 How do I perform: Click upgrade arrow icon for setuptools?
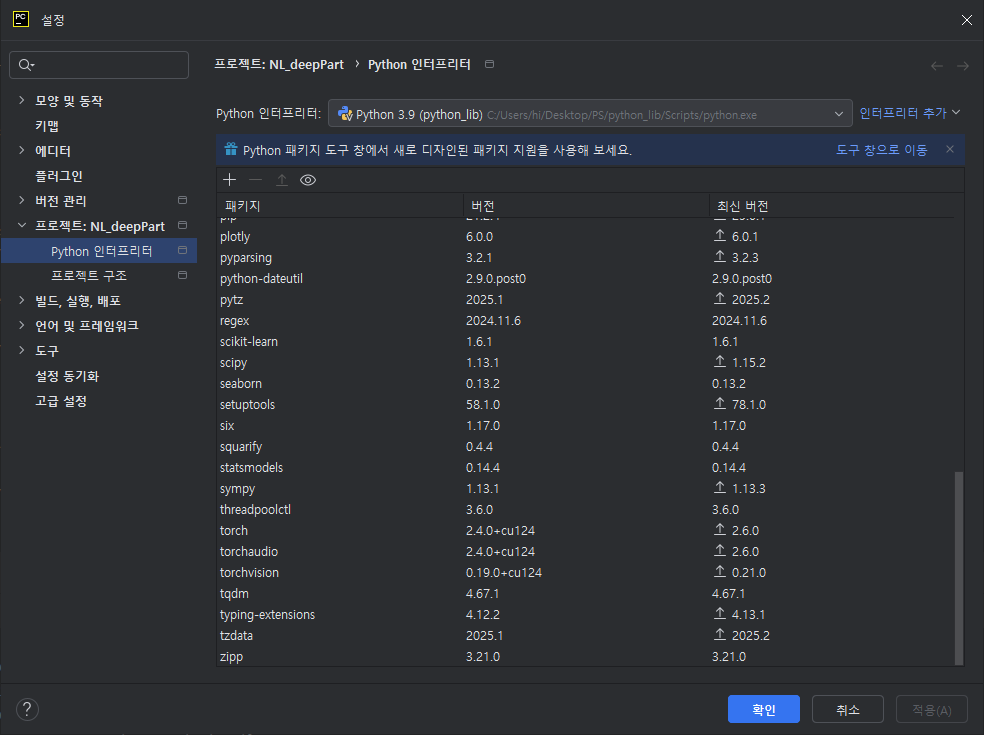click(720, 404)
